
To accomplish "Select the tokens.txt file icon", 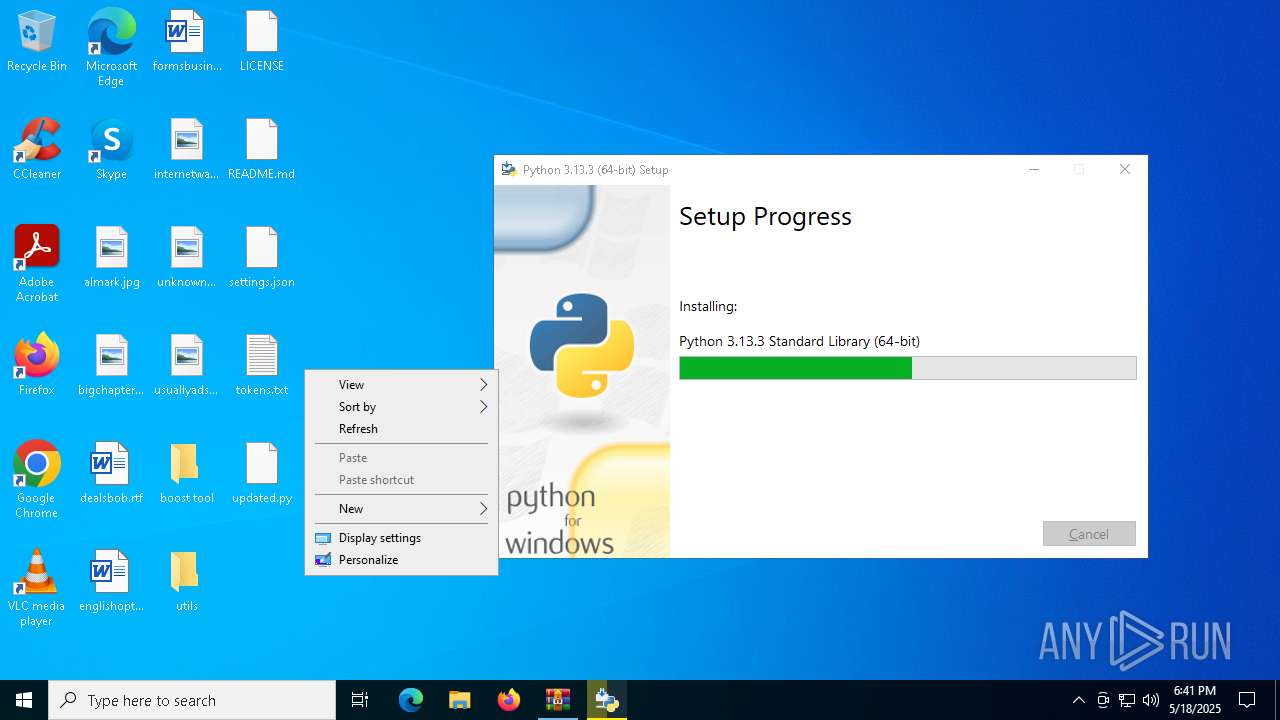I will tap(262, 366).
